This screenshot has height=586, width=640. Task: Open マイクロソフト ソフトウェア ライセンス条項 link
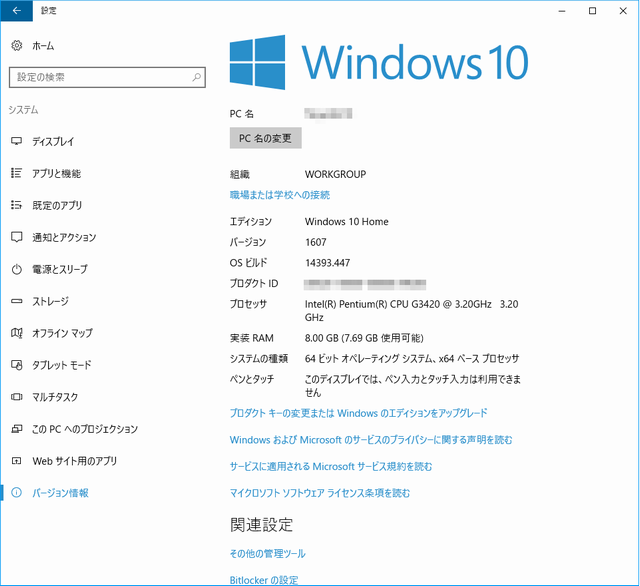coord(320,493)
